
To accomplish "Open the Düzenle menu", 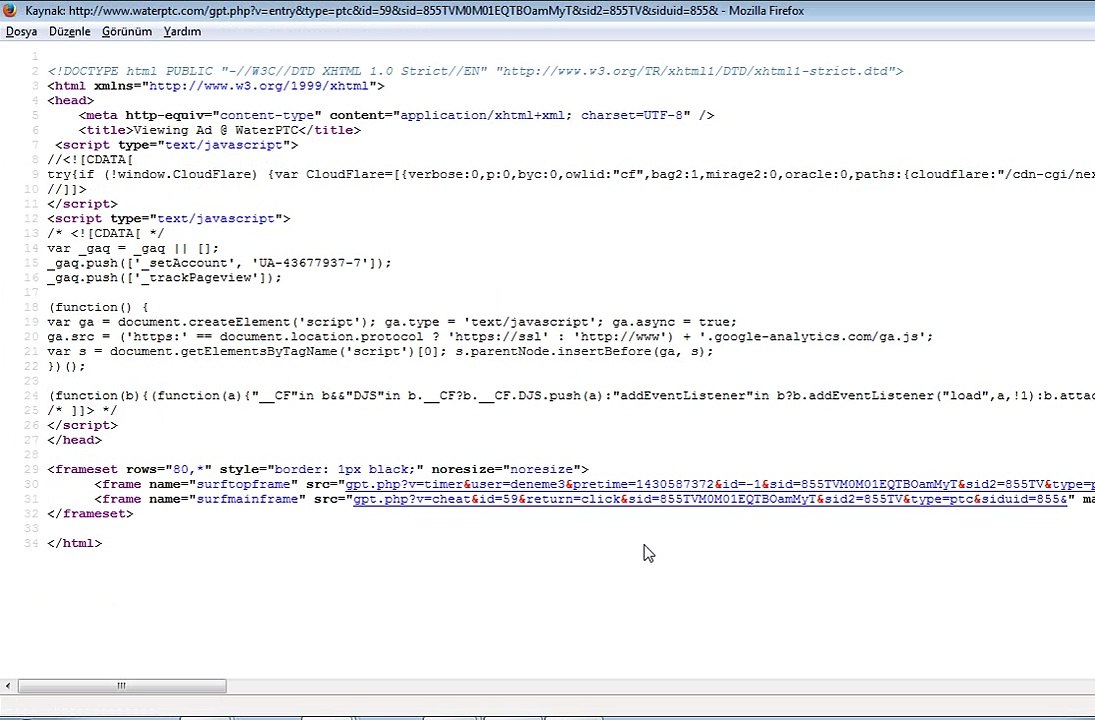I will coord(70,31).
